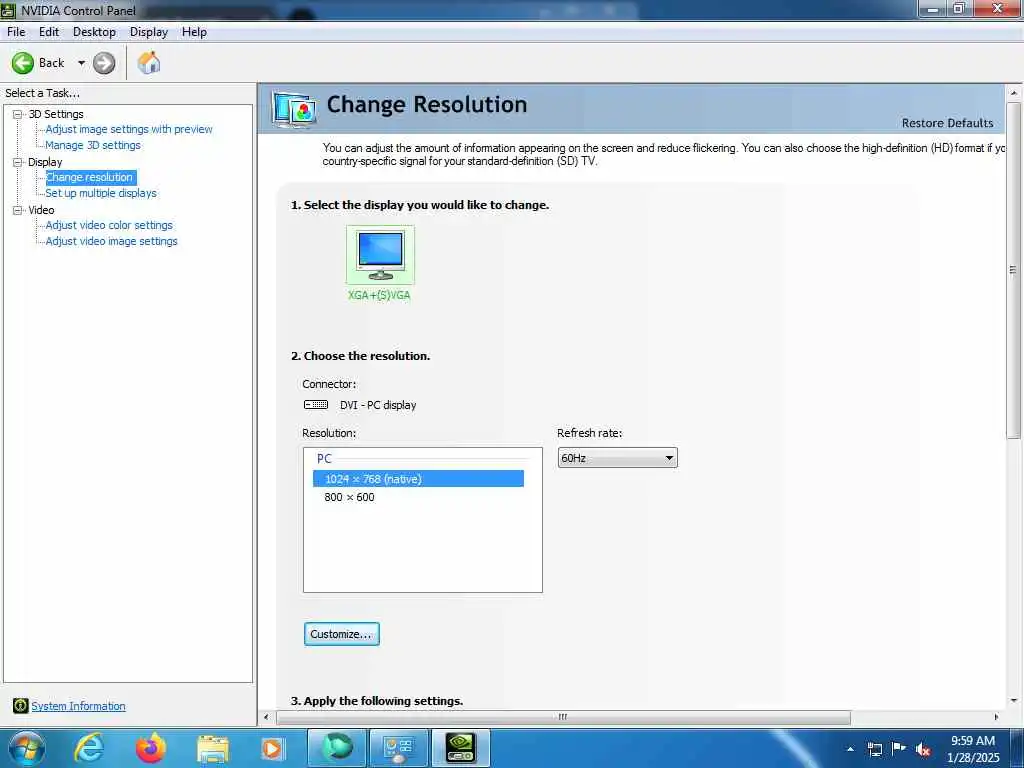1024x768 pixels.
Task: Click the green round app in the taskbar
Action: [336, 748]
